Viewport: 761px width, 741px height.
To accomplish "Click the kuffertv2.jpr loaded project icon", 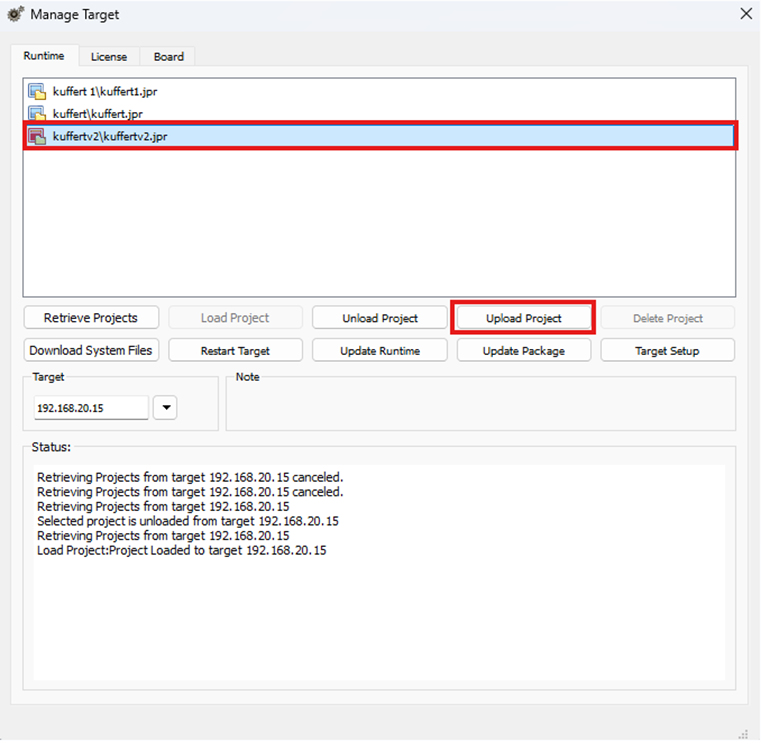I will tap(37, 136).
